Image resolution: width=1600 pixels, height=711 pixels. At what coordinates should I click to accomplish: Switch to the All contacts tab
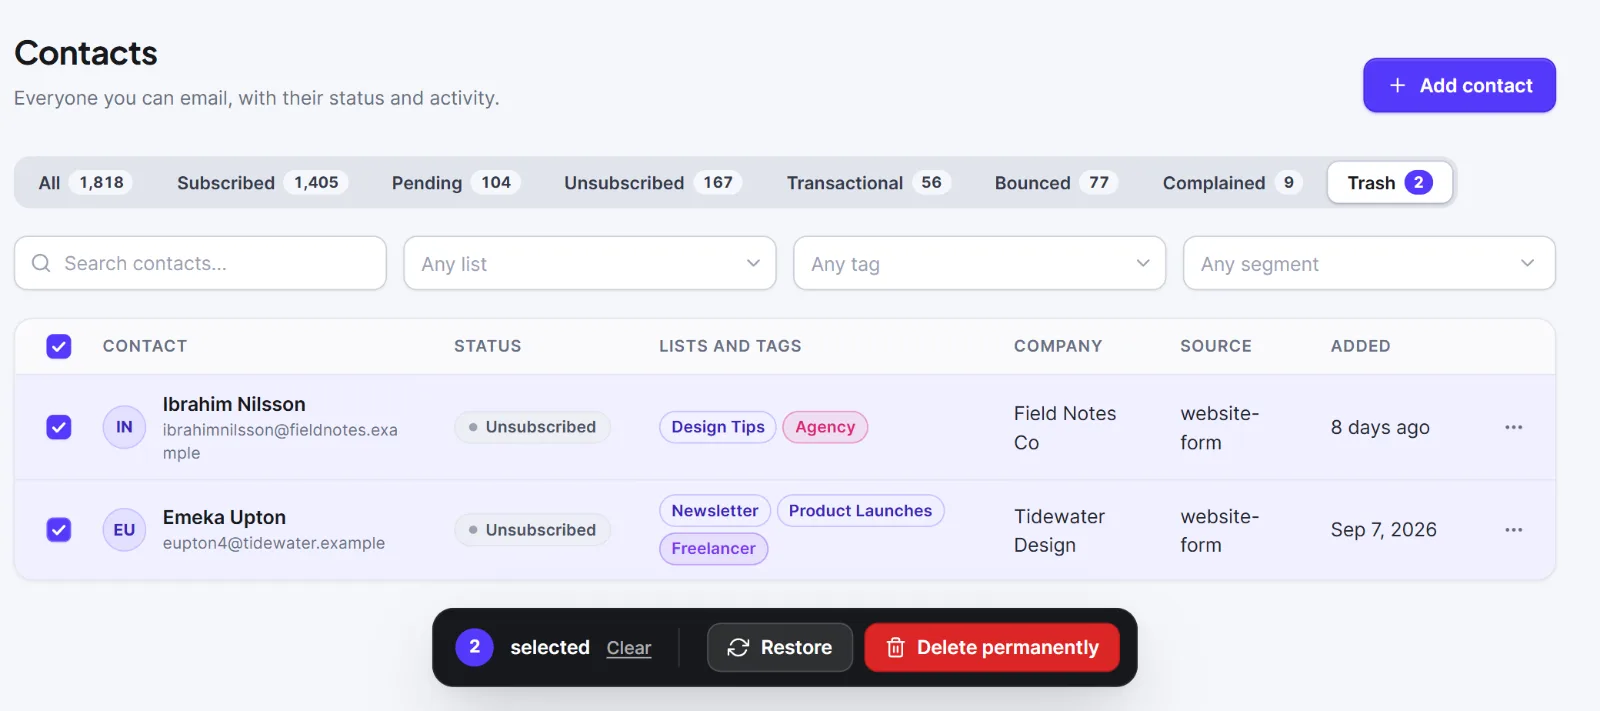85,183
